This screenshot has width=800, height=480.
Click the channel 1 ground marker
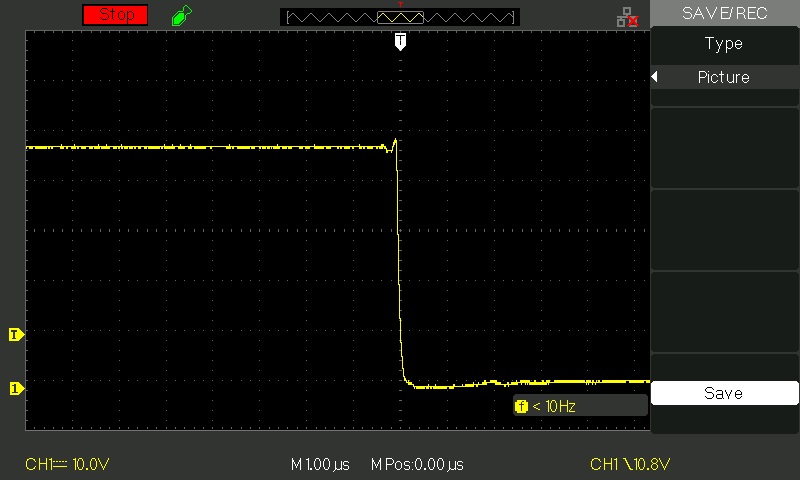(x=16, y=389)
